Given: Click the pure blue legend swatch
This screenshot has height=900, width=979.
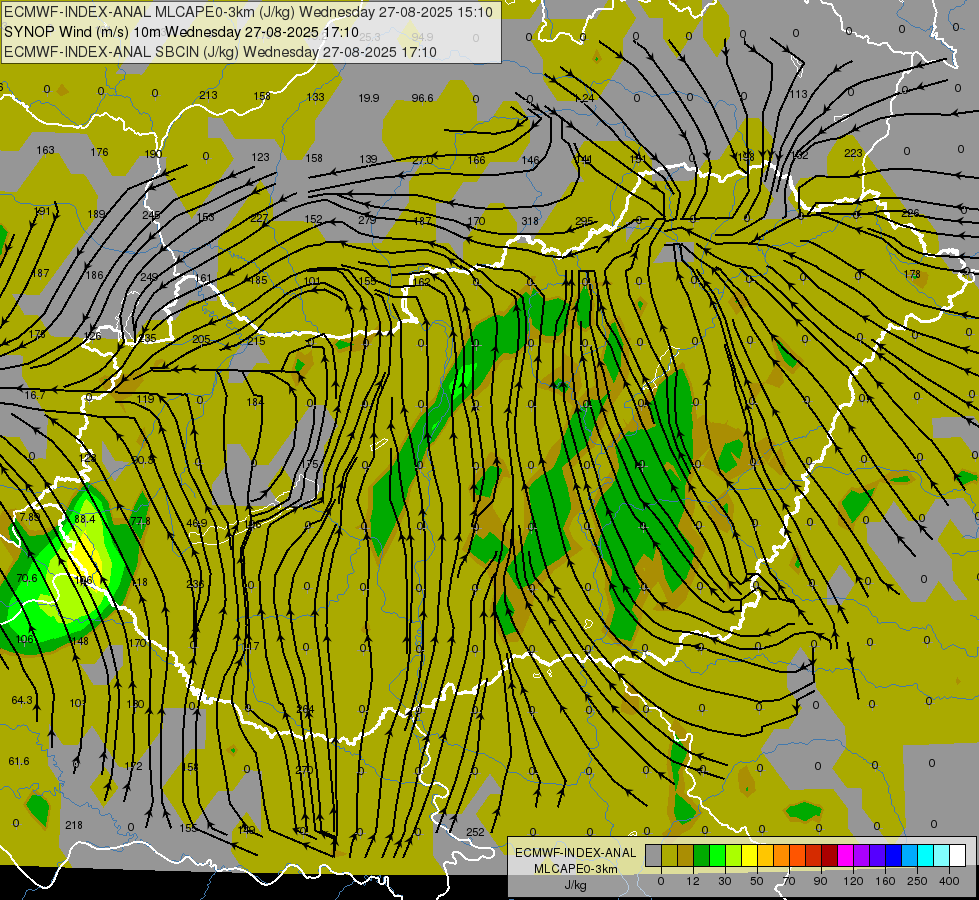Looking at the screenshot, I should (x=894, y=855).
